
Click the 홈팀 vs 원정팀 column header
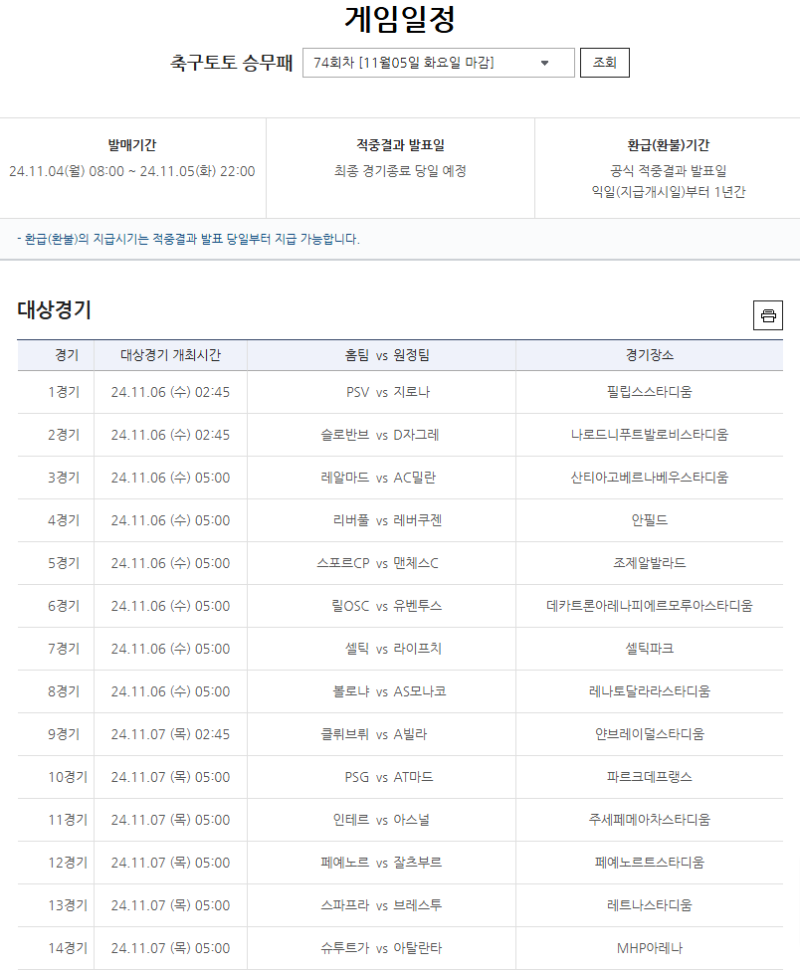point(387,355)
